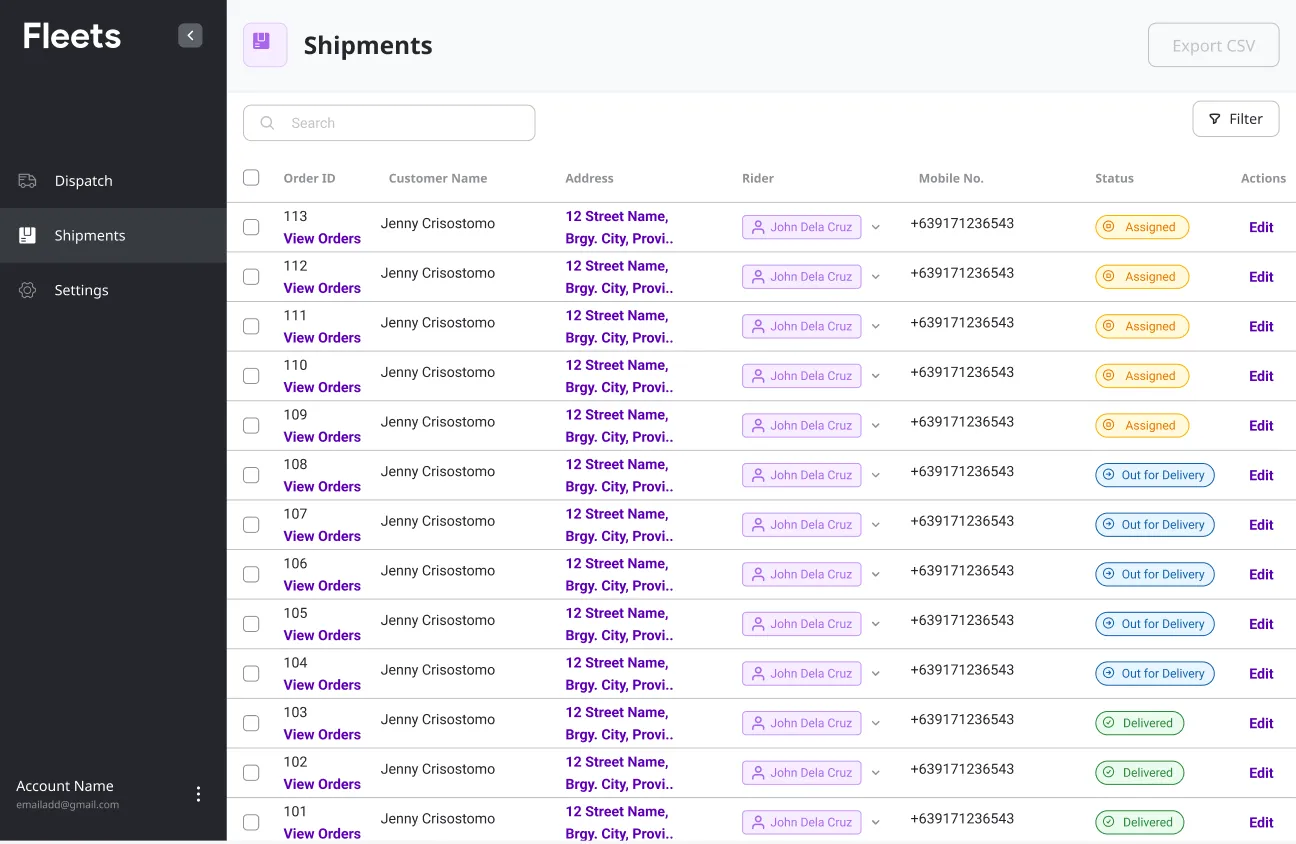Screen dimensions: 1296x844
Task: Click the search magnifier icon
Action: point(267,123)
